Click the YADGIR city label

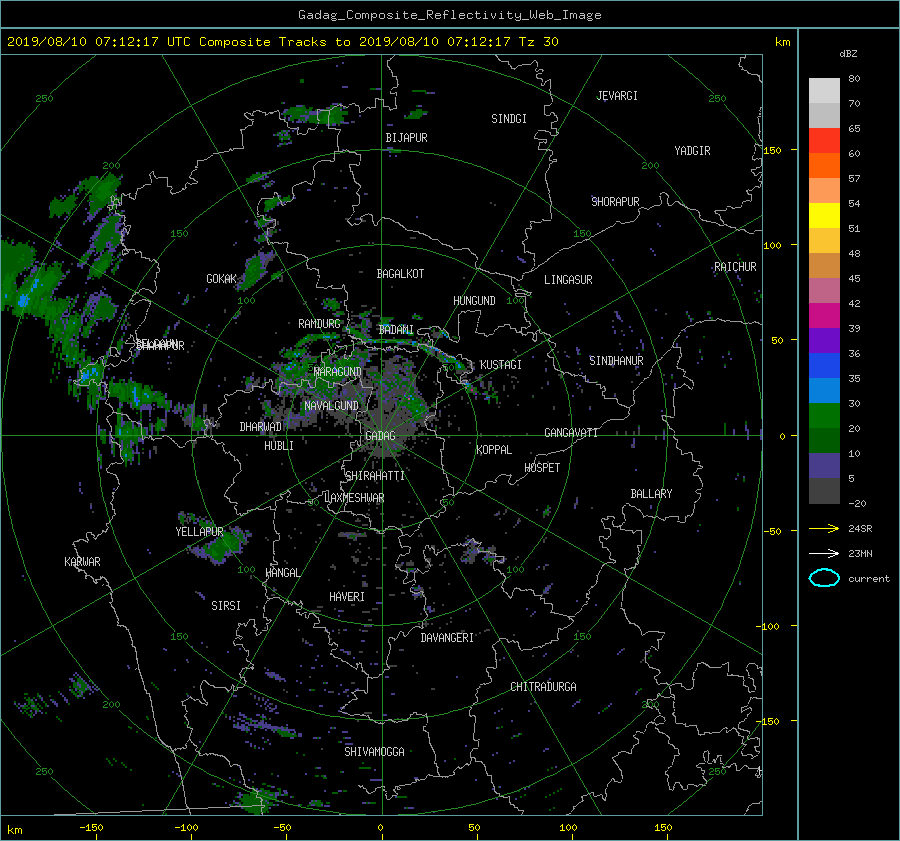[x=692, y=151]
